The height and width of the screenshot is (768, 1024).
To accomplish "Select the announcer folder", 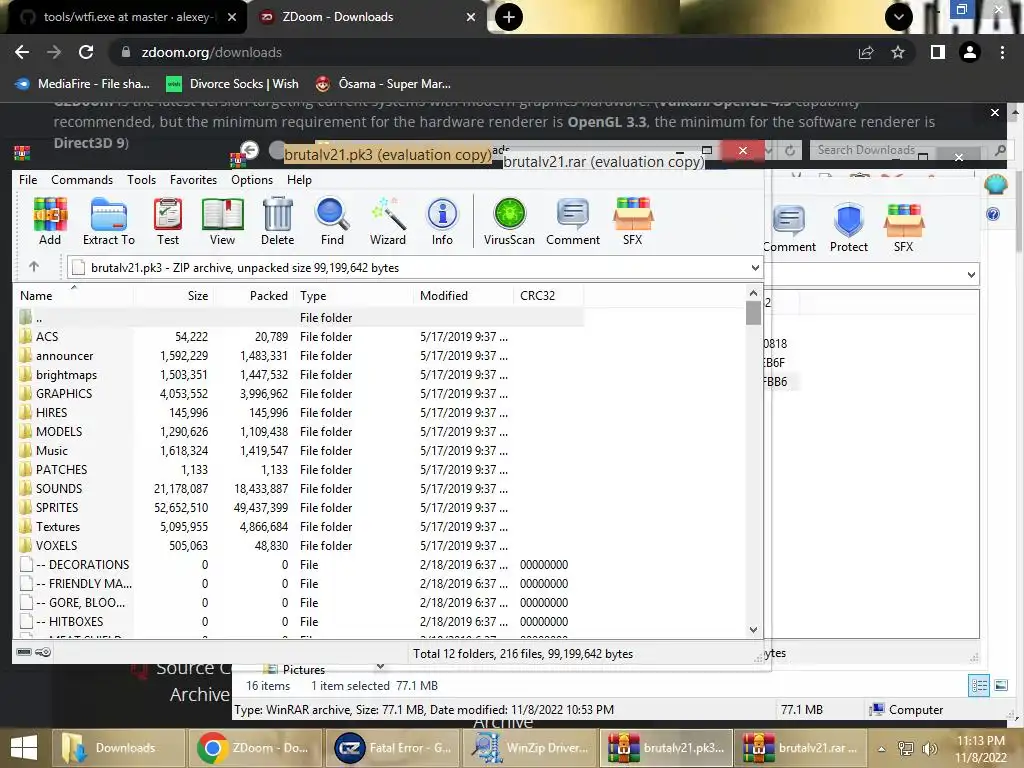I will 64,356.
